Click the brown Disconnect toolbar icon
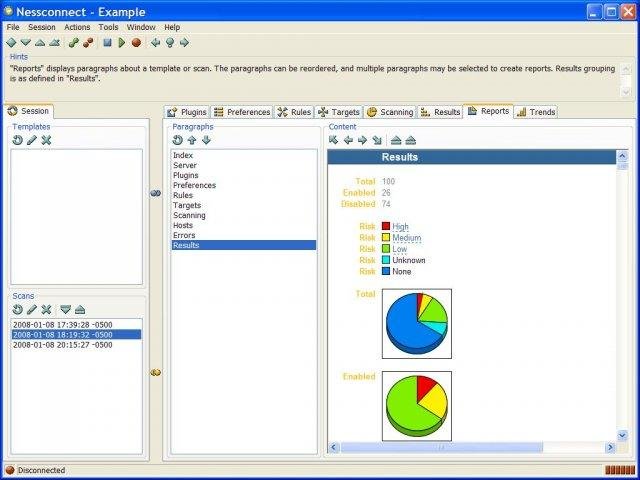The image size is (640, 480). pyautogui.click(x=88, y=42)
